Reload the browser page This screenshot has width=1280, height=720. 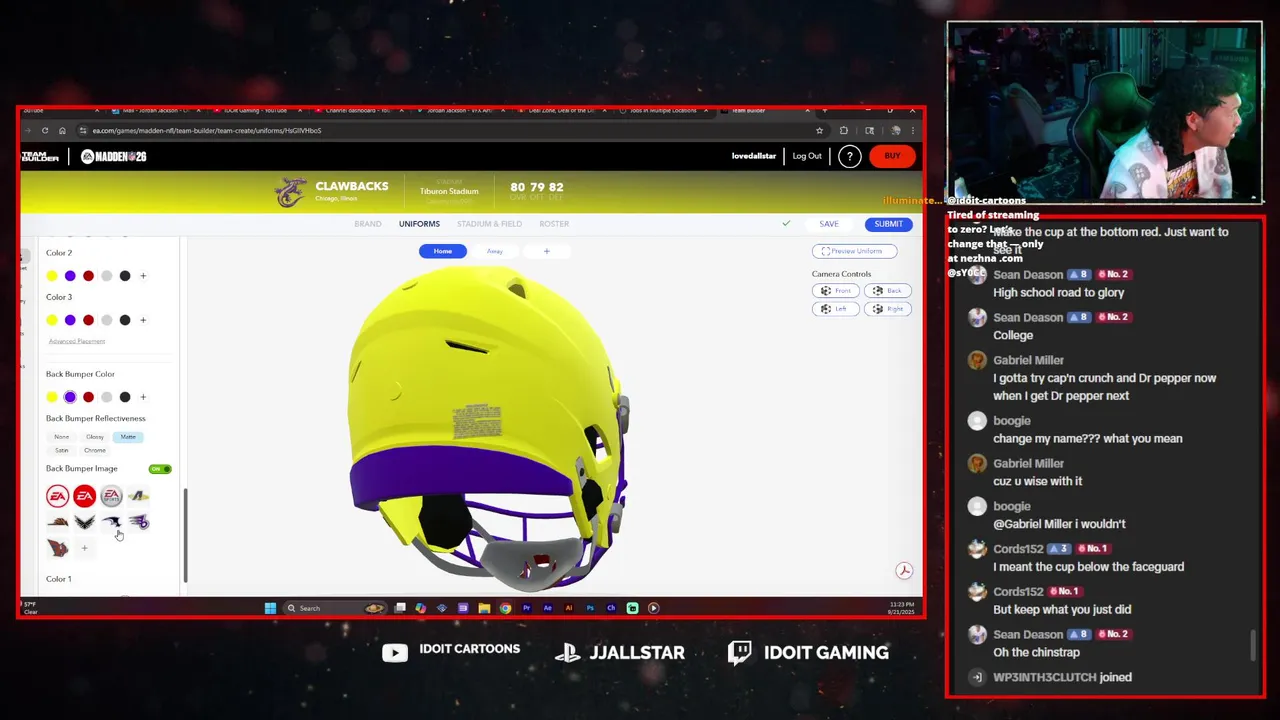tap(45, 130)
